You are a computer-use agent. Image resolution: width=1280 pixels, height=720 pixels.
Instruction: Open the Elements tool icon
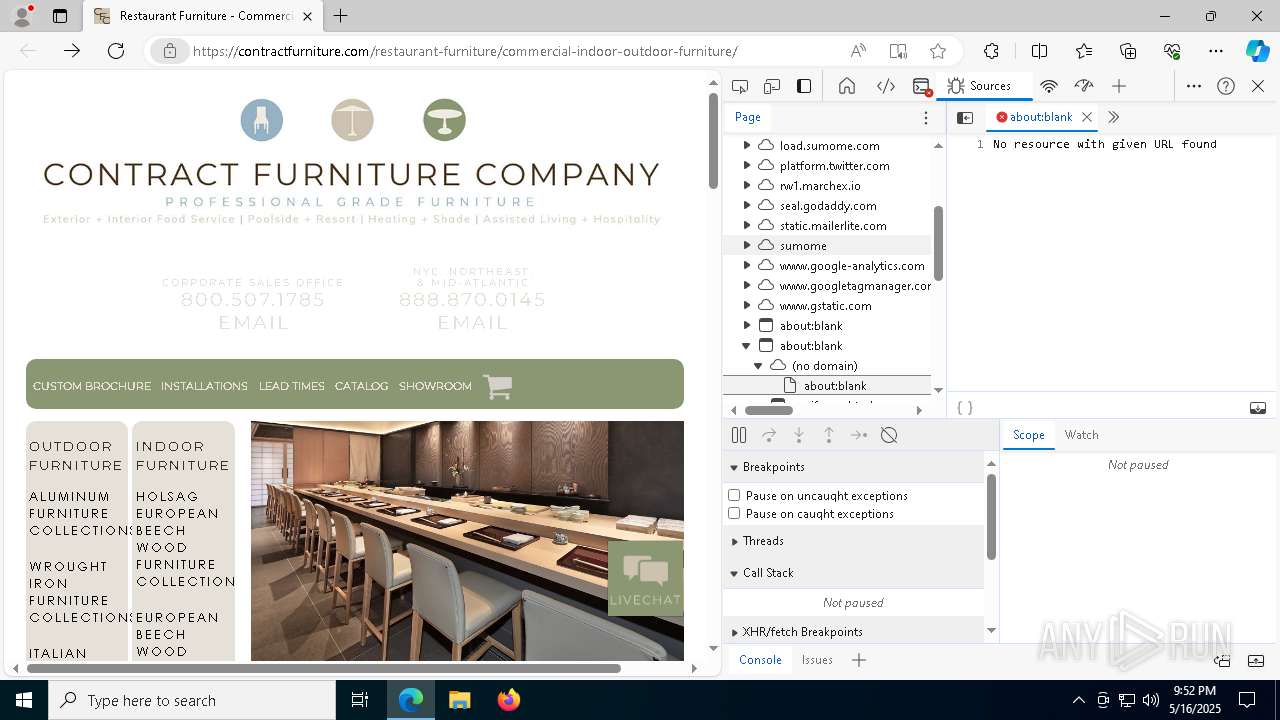click(886, 86)
